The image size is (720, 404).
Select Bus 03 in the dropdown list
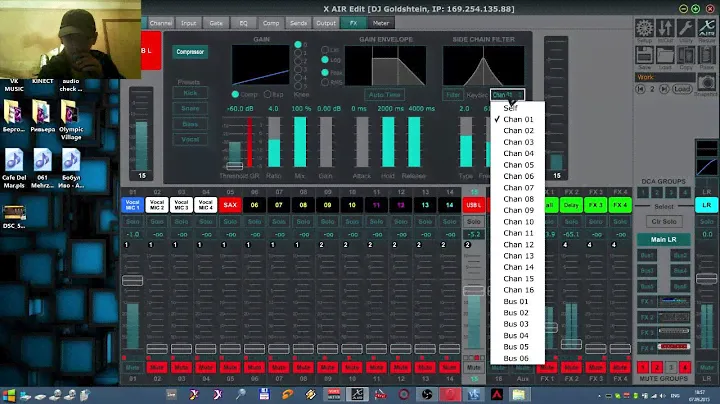pyautogui.click(x=517, y=324)
